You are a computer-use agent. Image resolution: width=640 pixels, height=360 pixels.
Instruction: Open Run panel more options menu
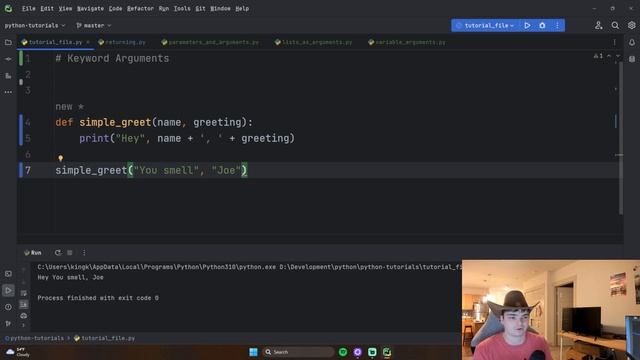(84, 253)
